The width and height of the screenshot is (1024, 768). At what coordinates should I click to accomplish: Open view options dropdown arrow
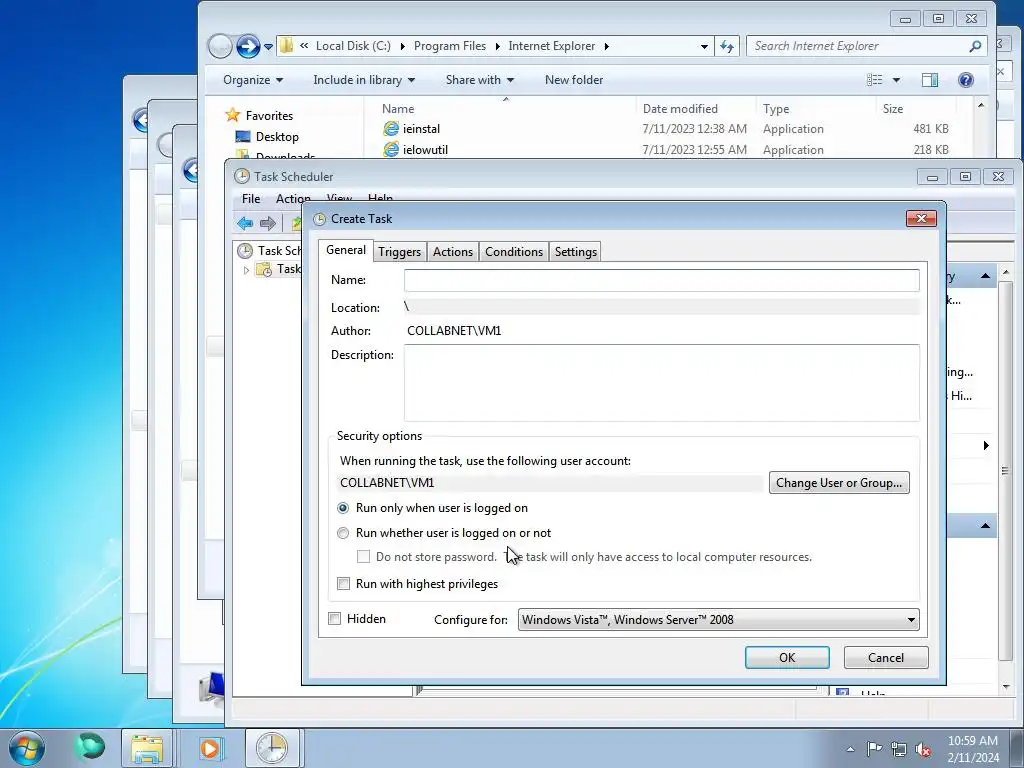896,80
